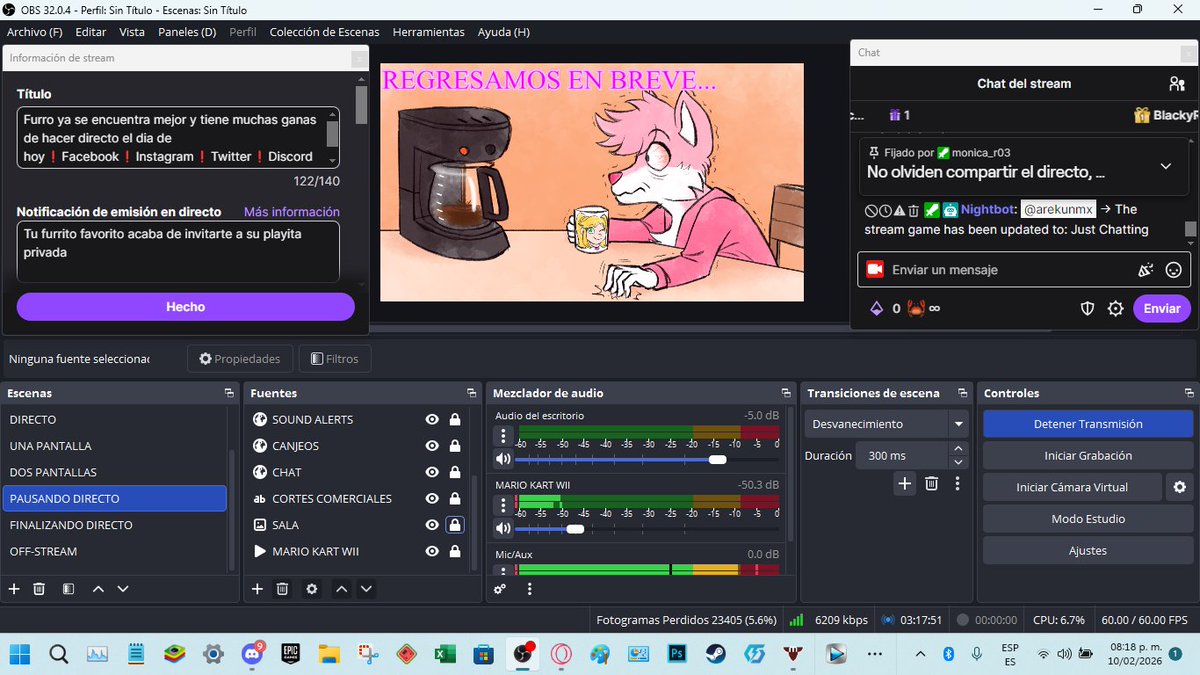The height and width of the screenshot is (675, 1200).
Task: Hide the MARIO KART WII source
Action: tap(432, 551)
